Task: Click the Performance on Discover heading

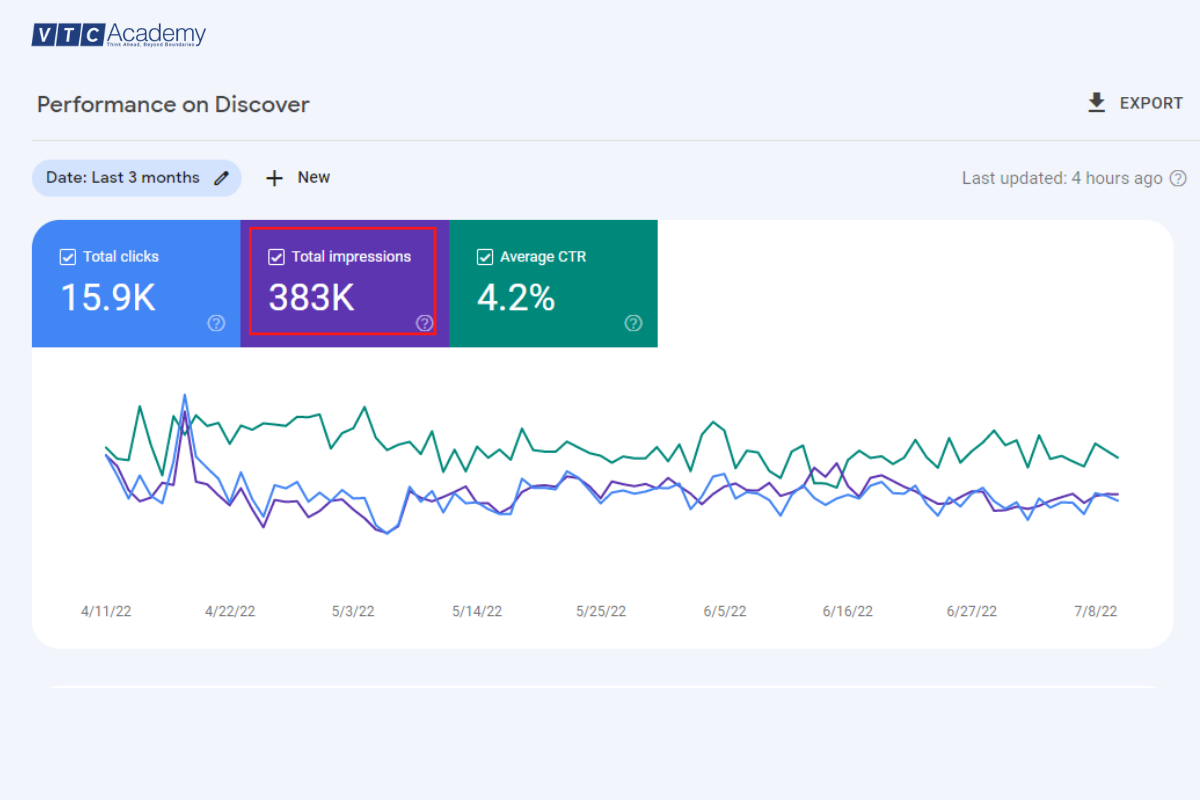Action: (x=172, y=104)
